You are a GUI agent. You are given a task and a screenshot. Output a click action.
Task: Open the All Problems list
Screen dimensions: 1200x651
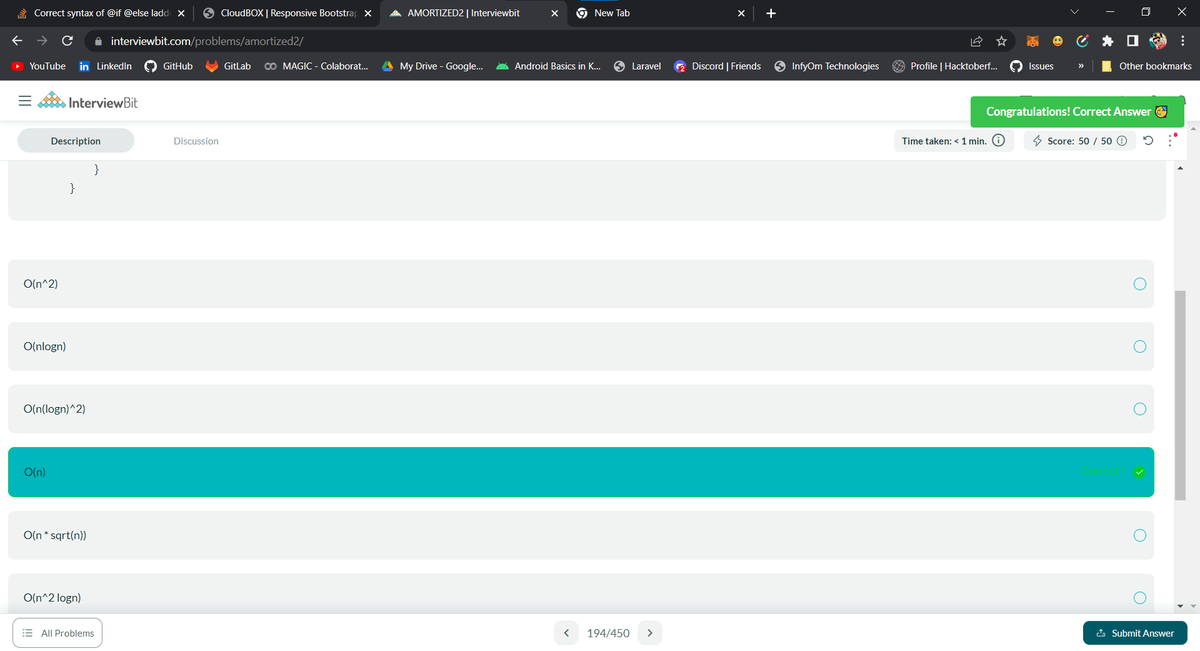[59, 633]
